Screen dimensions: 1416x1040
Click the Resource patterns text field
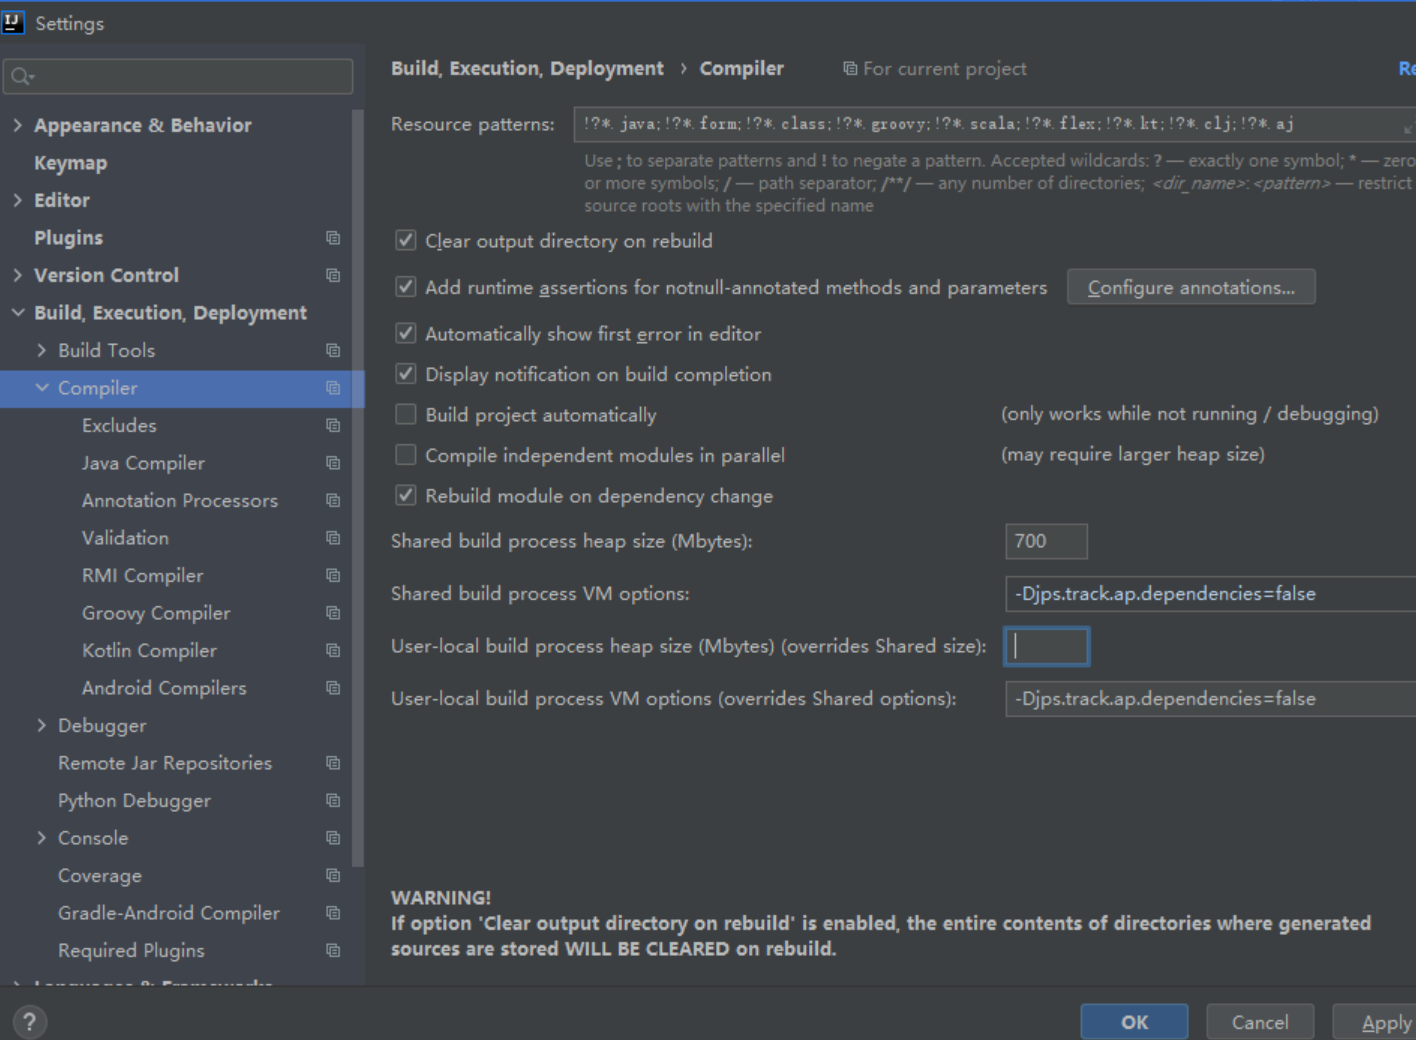[x=995, y=124]
